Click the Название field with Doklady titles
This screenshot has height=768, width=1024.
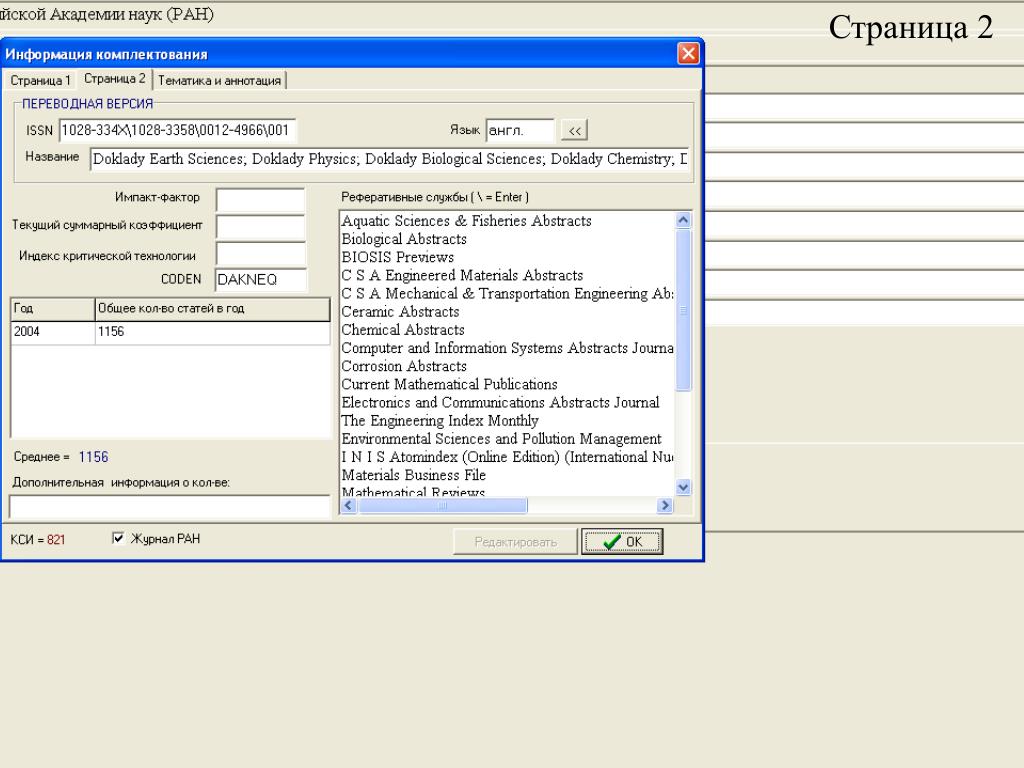pos(389,159)
